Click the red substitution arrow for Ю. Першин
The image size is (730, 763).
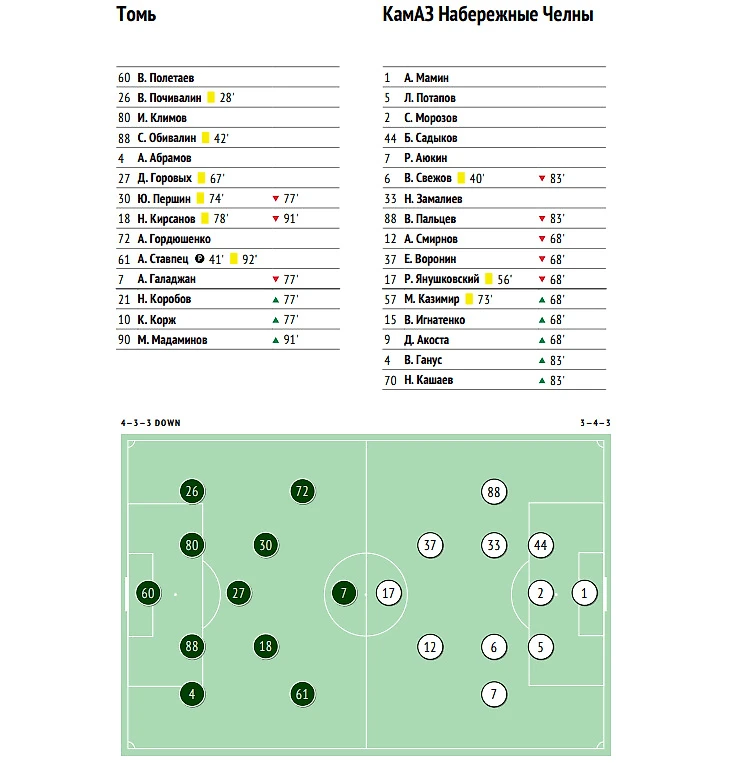(x=275, y=199)
